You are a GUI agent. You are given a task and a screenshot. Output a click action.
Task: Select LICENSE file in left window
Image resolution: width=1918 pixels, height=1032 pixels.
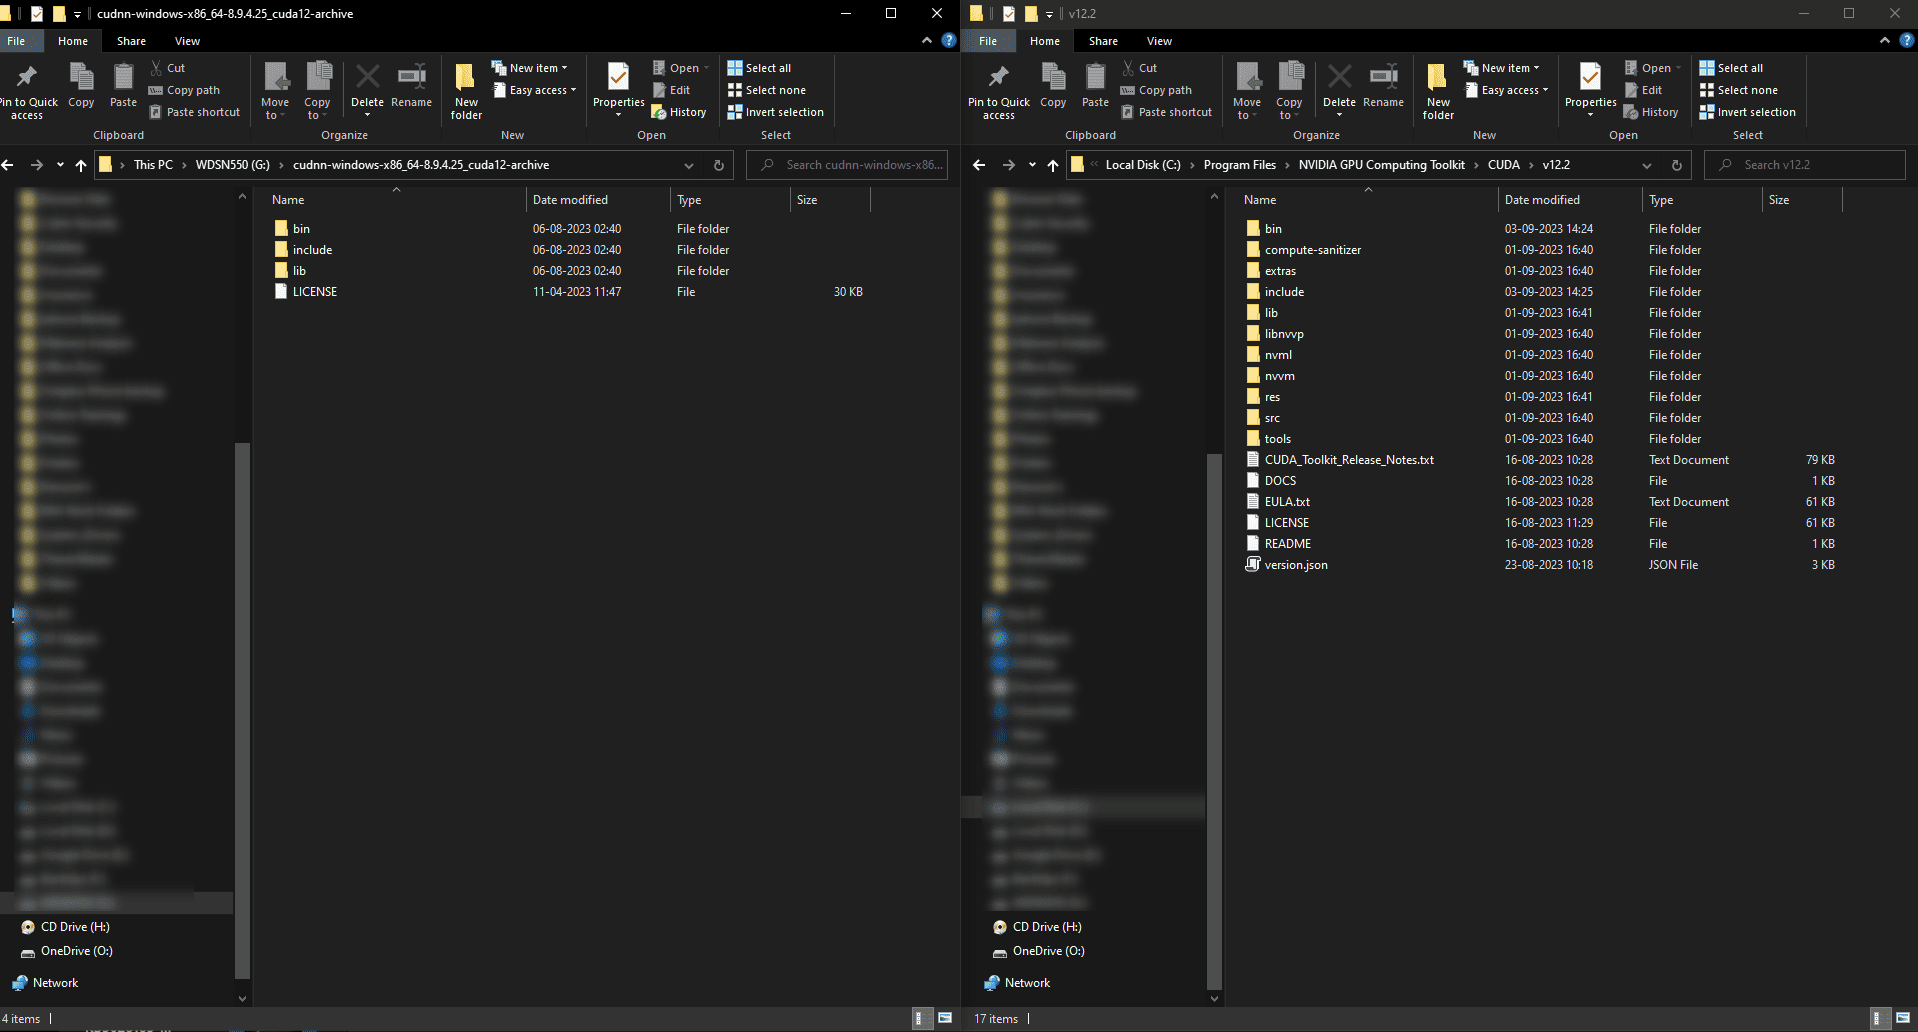[x=314, y=292]
